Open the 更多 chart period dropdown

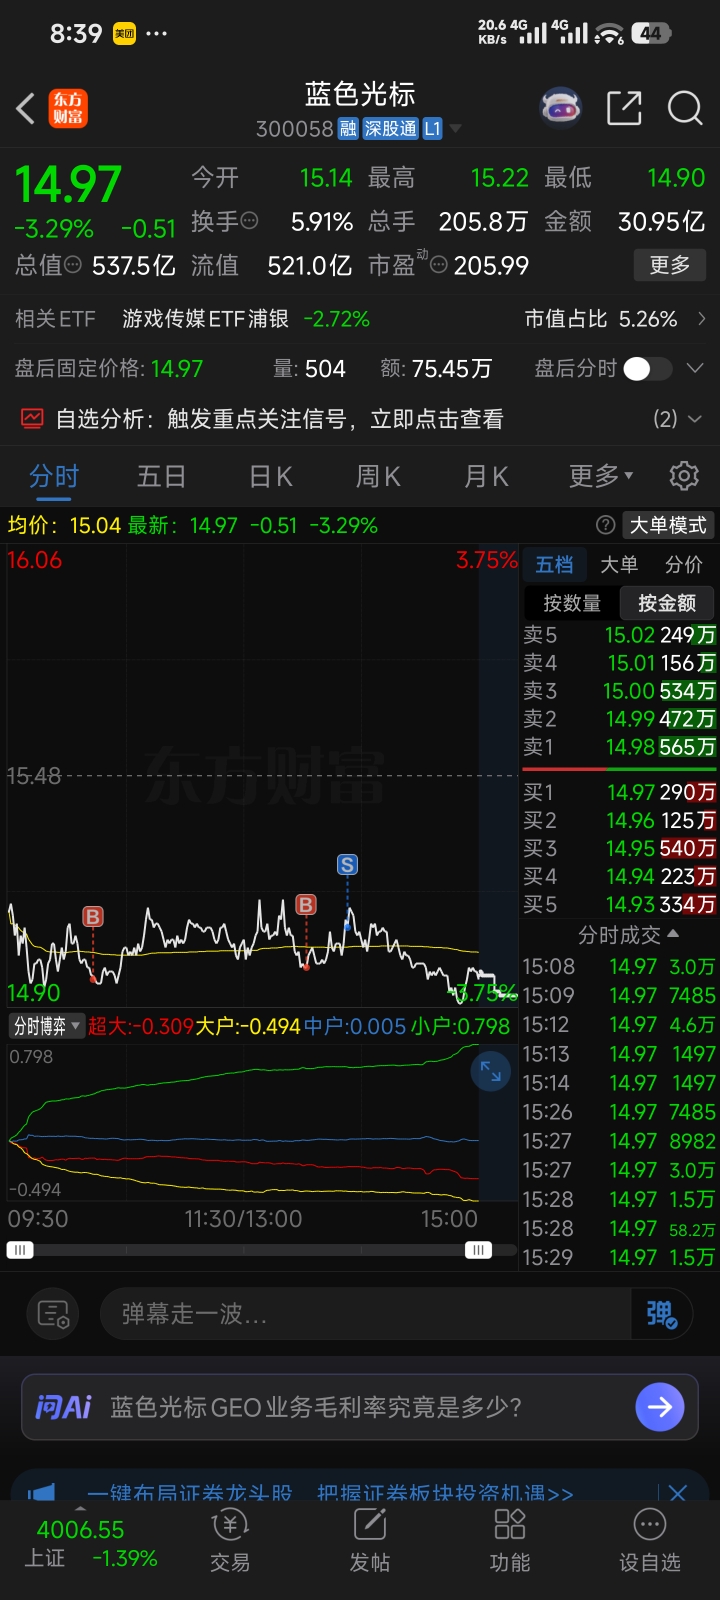(x=601, y=476)
